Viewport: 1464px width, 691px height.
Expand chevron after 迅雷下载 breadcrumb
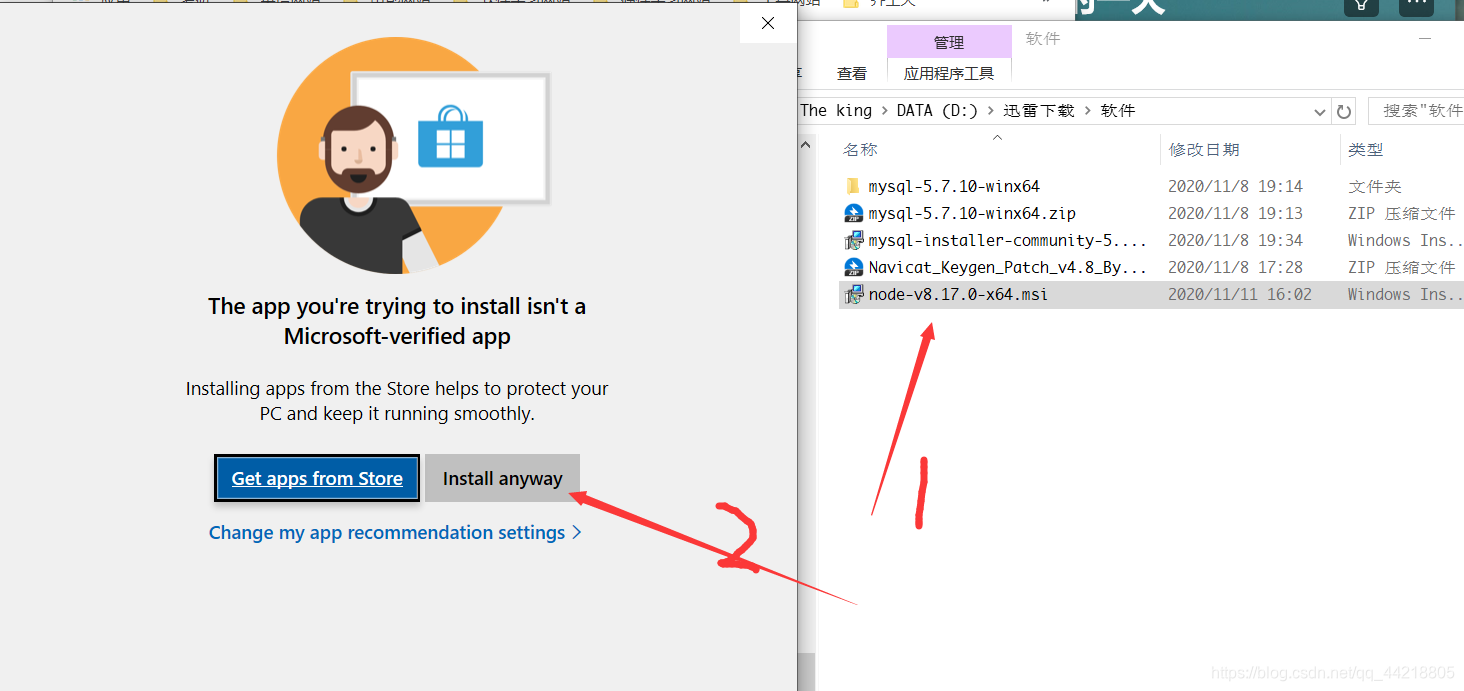(1088, 111)
